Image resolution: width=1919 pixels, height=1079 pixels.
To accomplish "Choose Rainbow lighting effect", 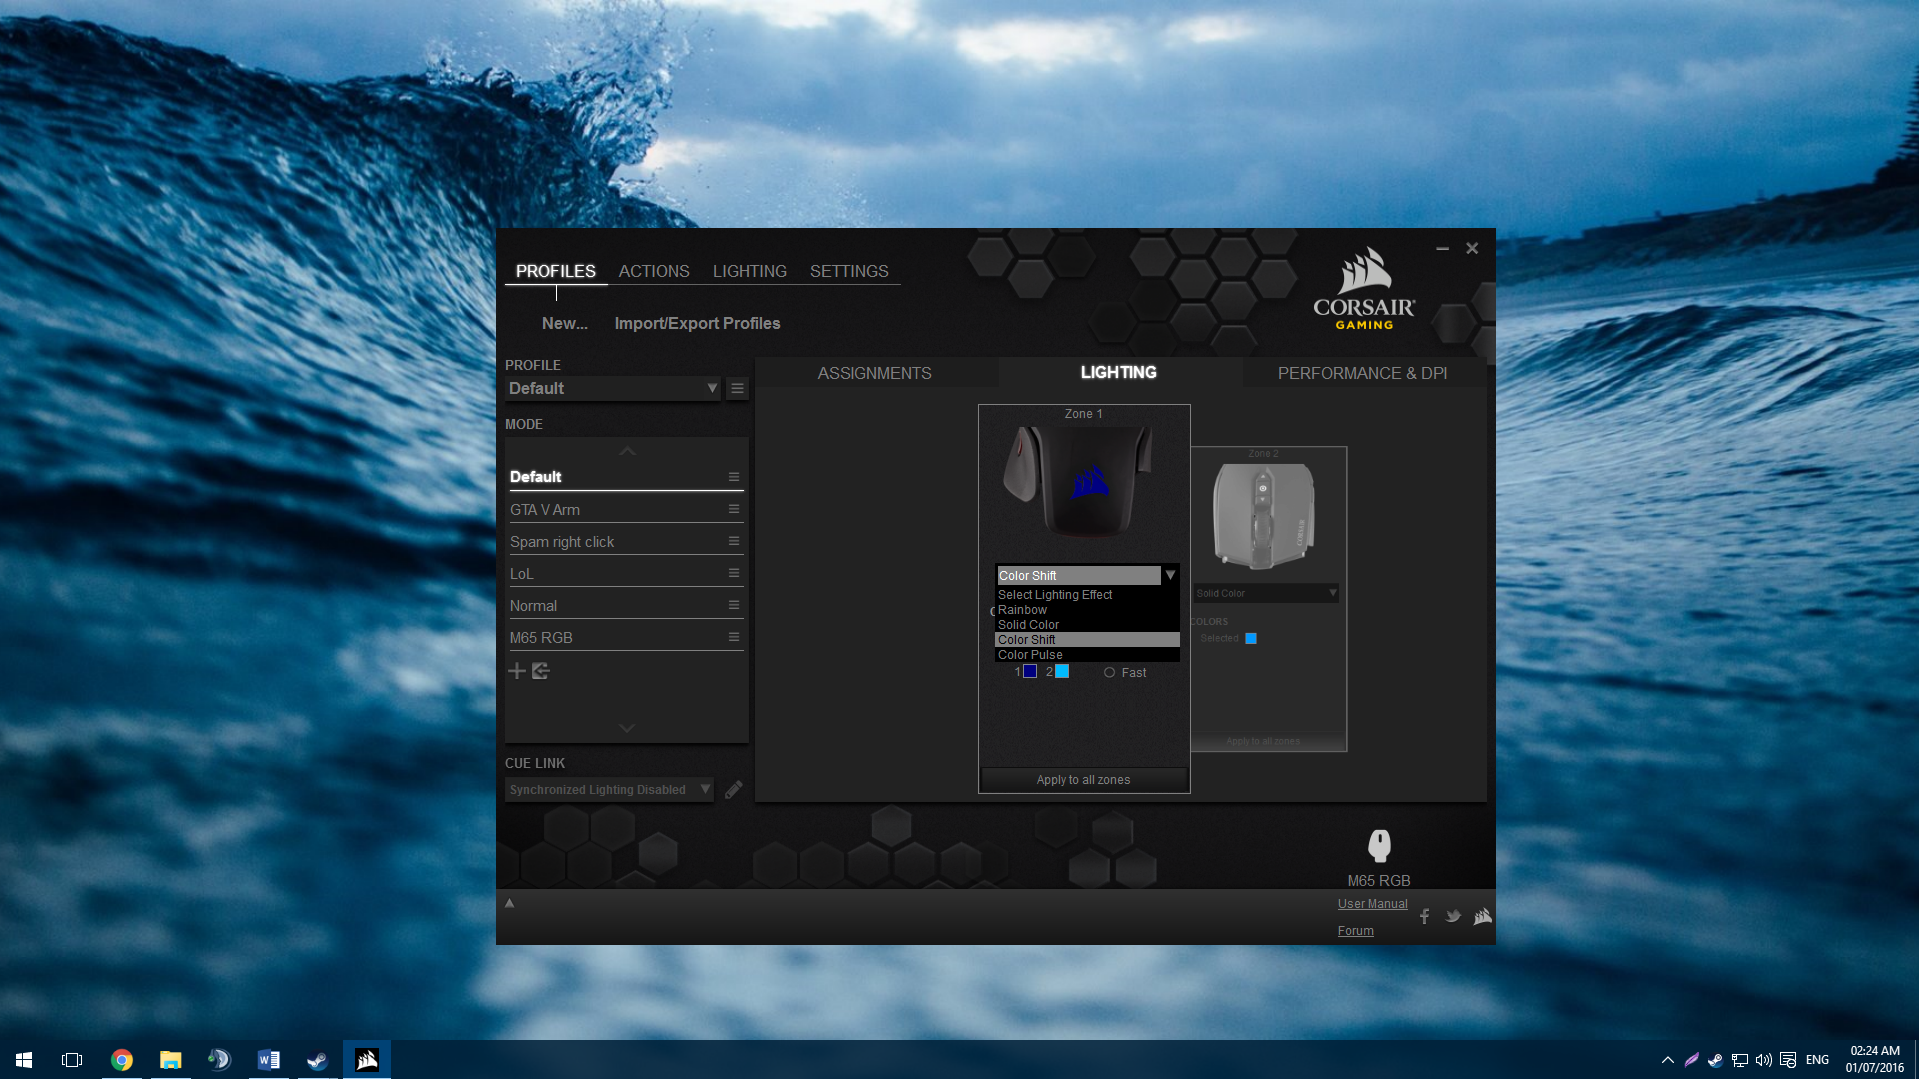I will (1087, 610).
